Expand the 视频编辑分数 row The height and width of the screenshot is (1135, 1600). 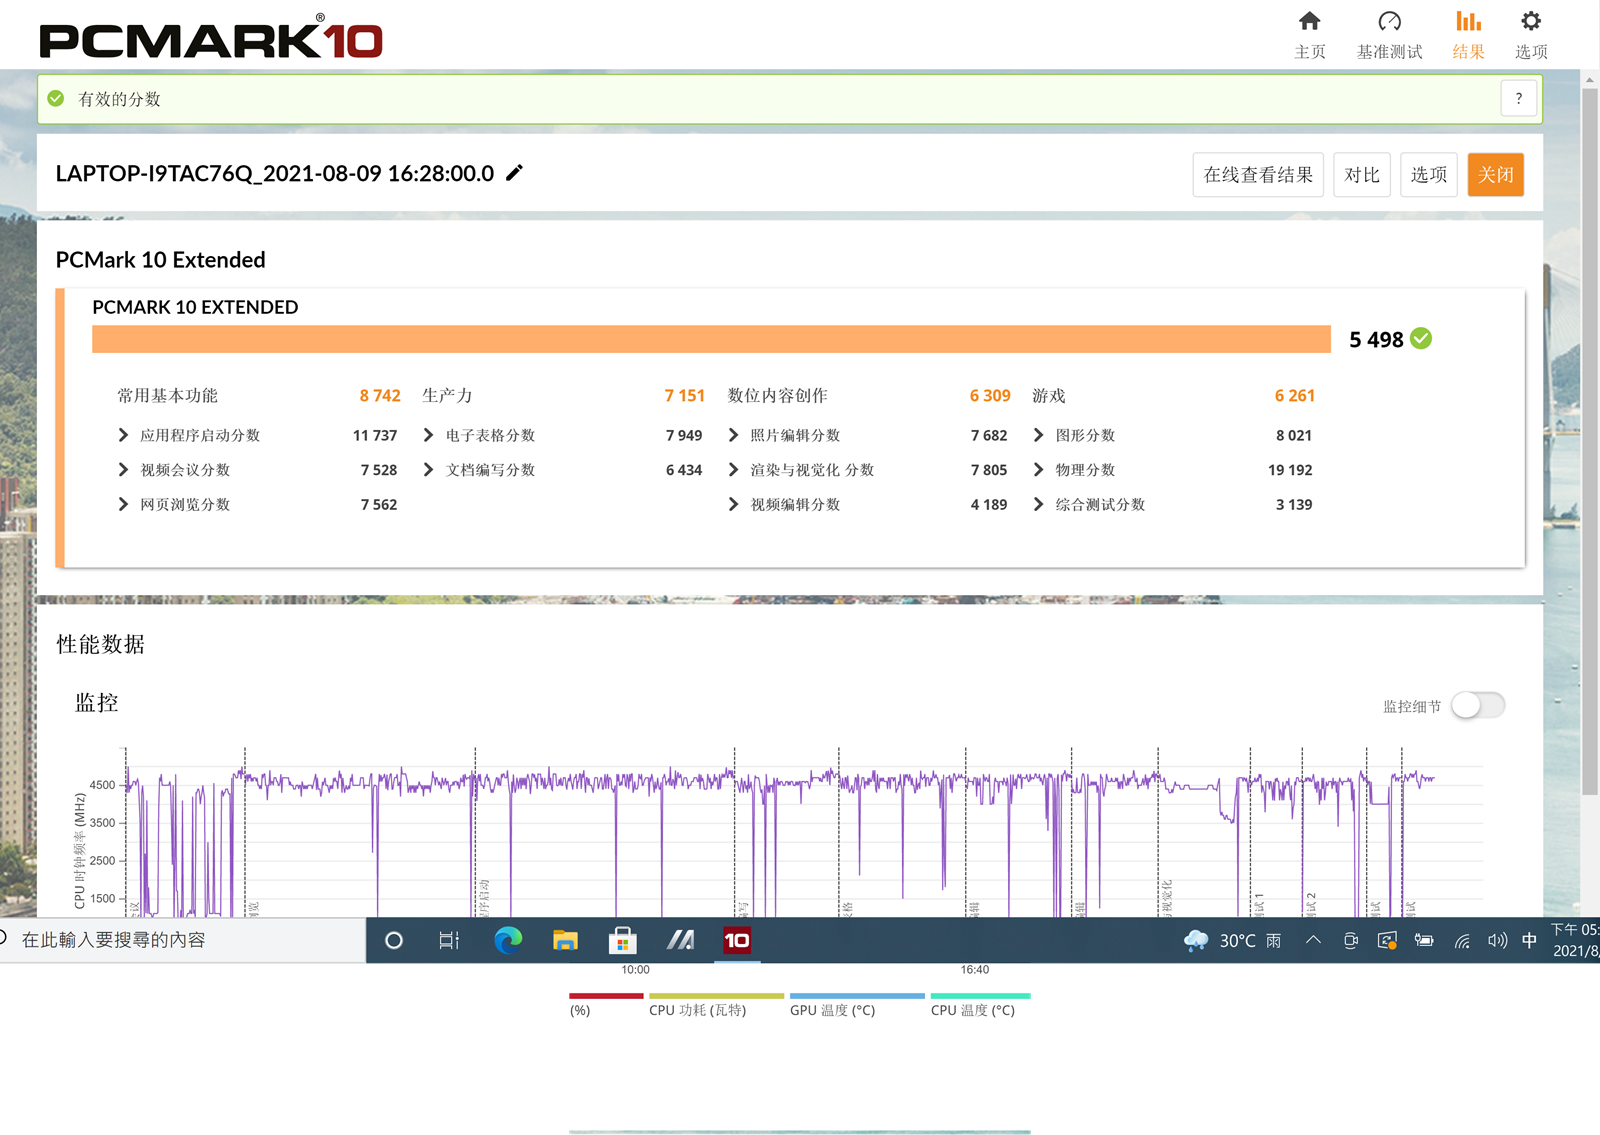(x=734, y=505)
